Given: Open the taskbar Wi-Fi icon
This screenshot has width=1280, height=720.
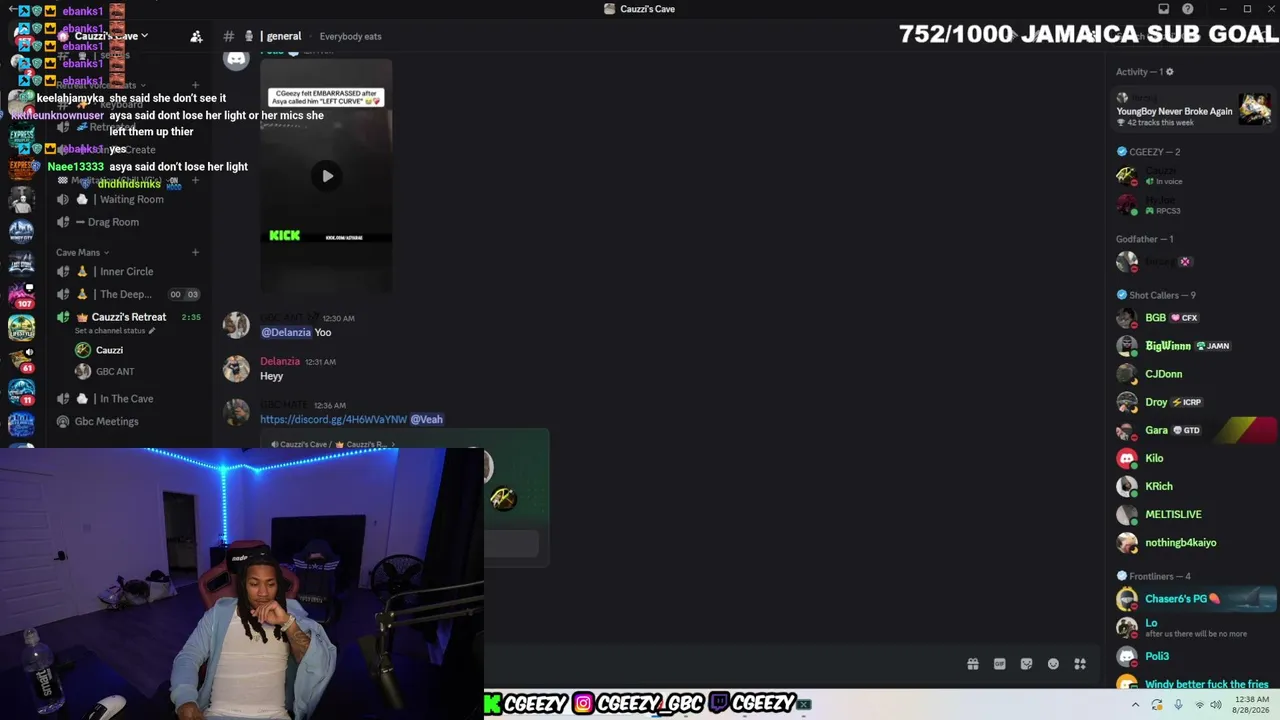Looking at the screenshot, I should point(1199,705).
